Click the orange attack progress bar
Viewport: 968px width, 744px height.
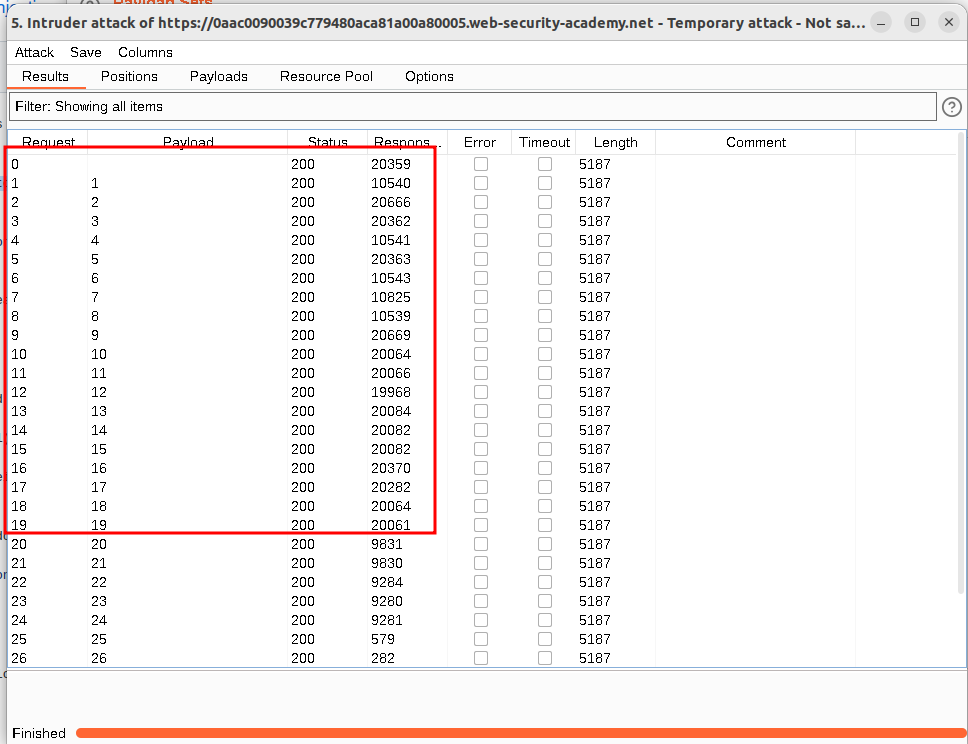pos(520,733)
